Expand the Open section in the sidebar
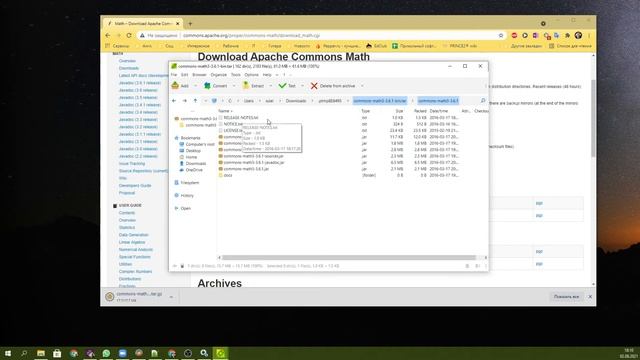Image resolution: width=640 pixels, height=360 pixels. click(x=182, y=208)
